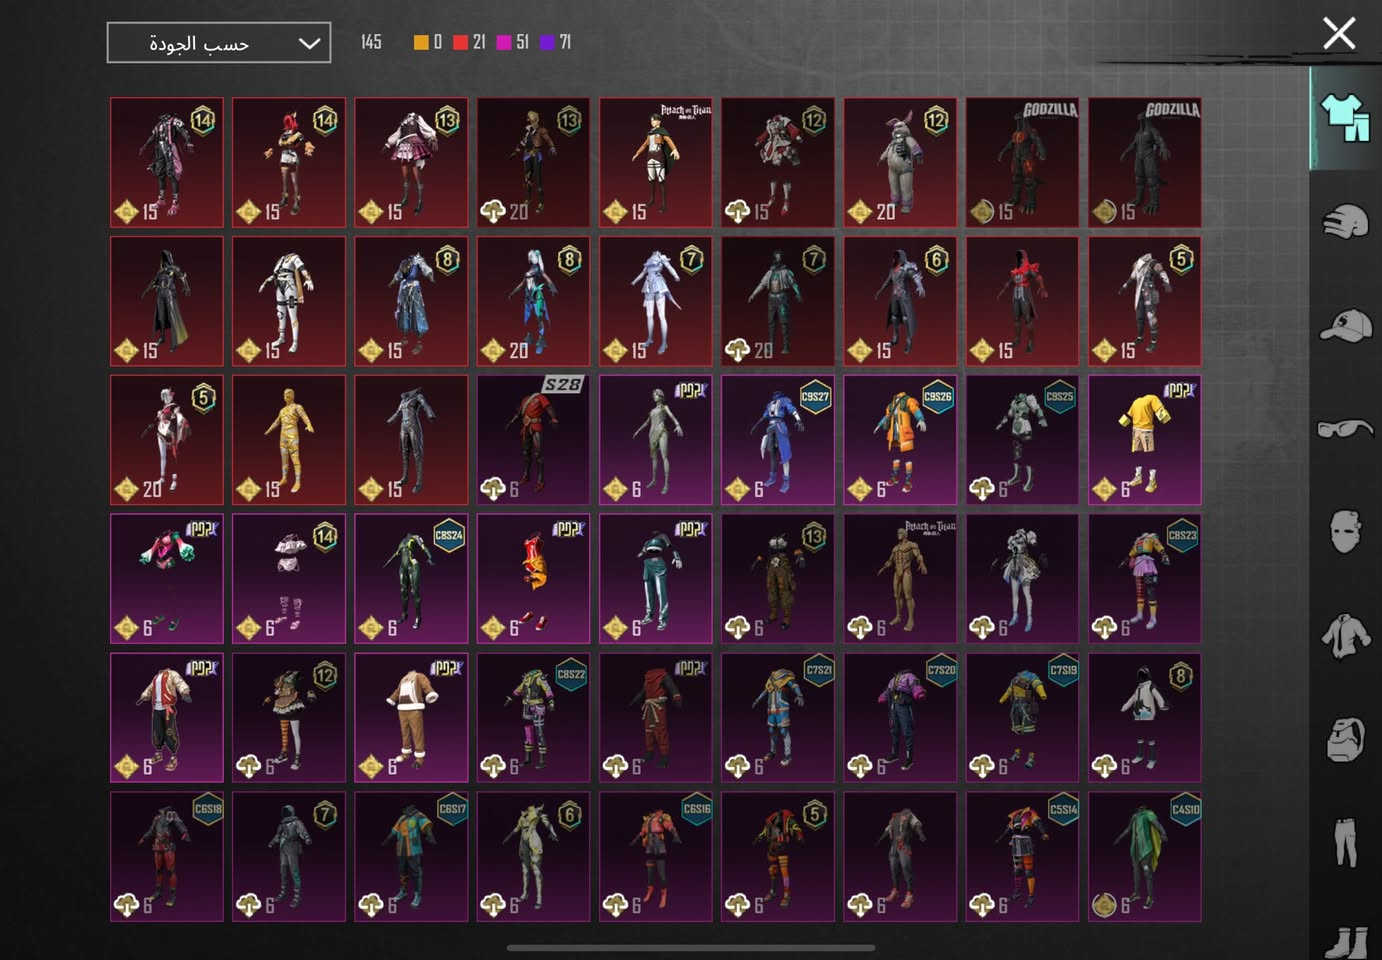Open the sort by quality dropdown
This screenshot has width=1382, height=960.
coord(219,43)
